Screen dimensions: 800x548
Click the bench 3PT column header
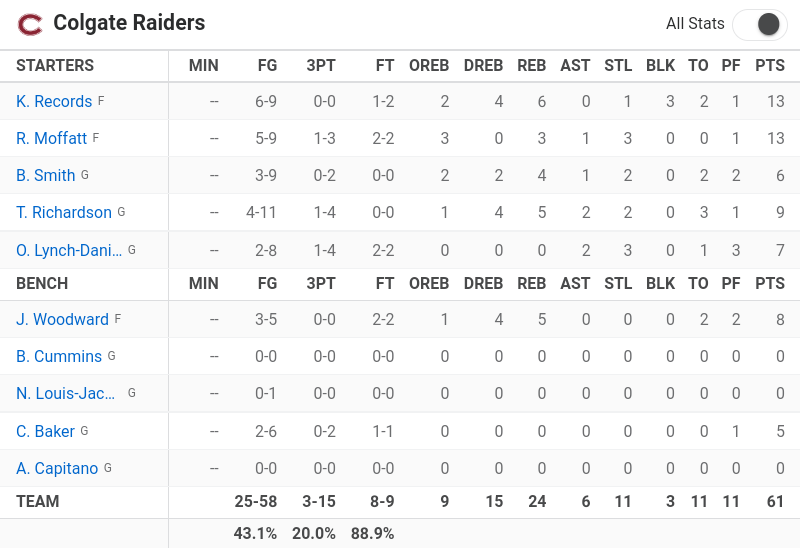(321, 283)
